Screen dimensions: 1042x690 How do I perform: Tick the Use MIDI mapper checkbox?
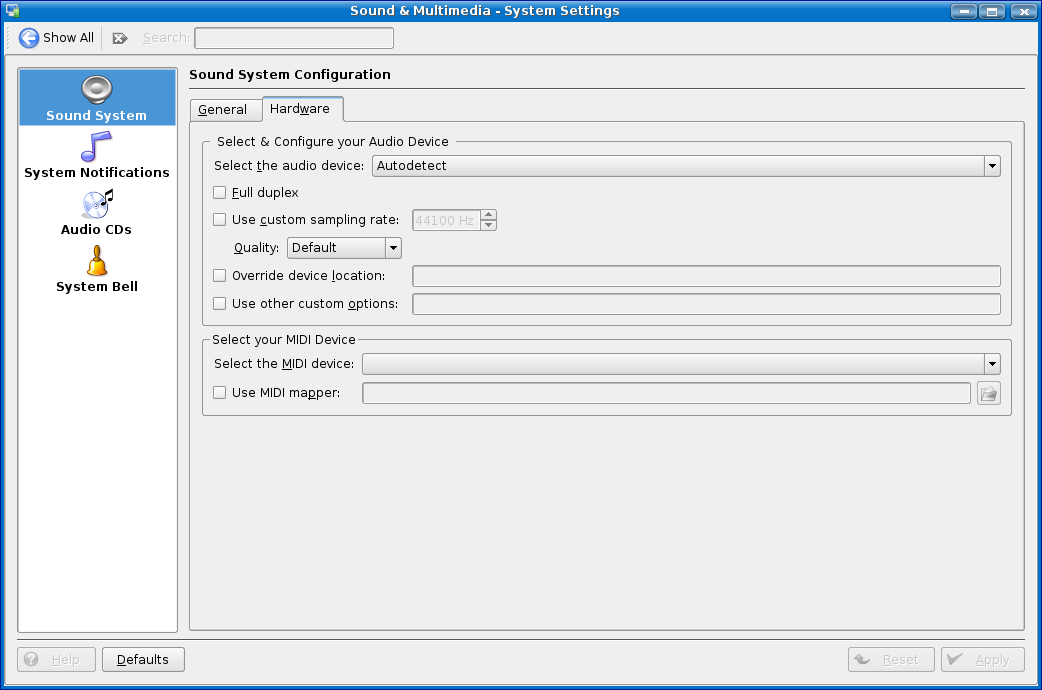[220, 393]
